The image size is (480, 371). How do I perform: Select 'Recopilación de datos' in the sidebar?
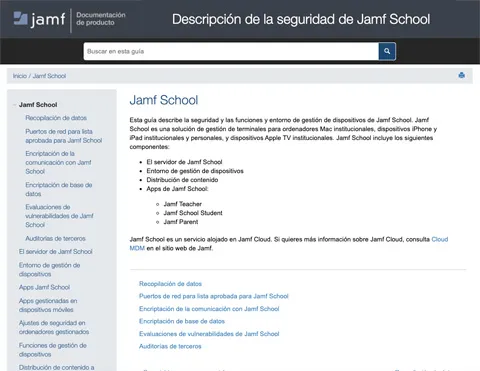click(x=56, y=118)
